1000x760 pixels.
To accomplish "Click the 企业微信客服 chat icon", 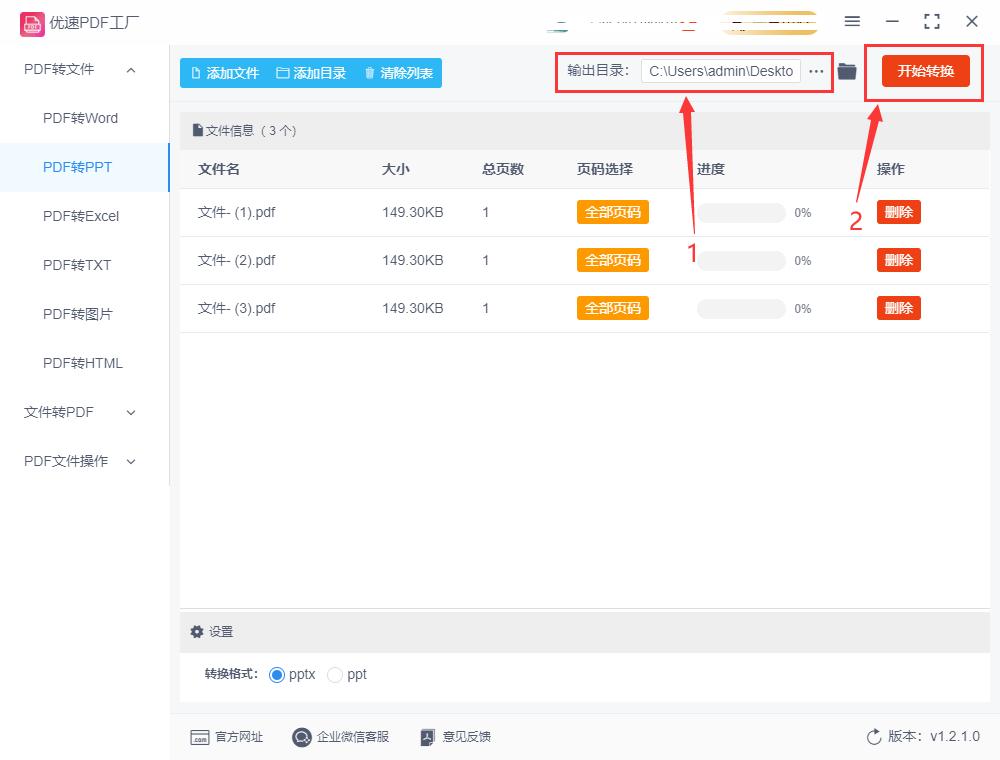I will 300,737.
